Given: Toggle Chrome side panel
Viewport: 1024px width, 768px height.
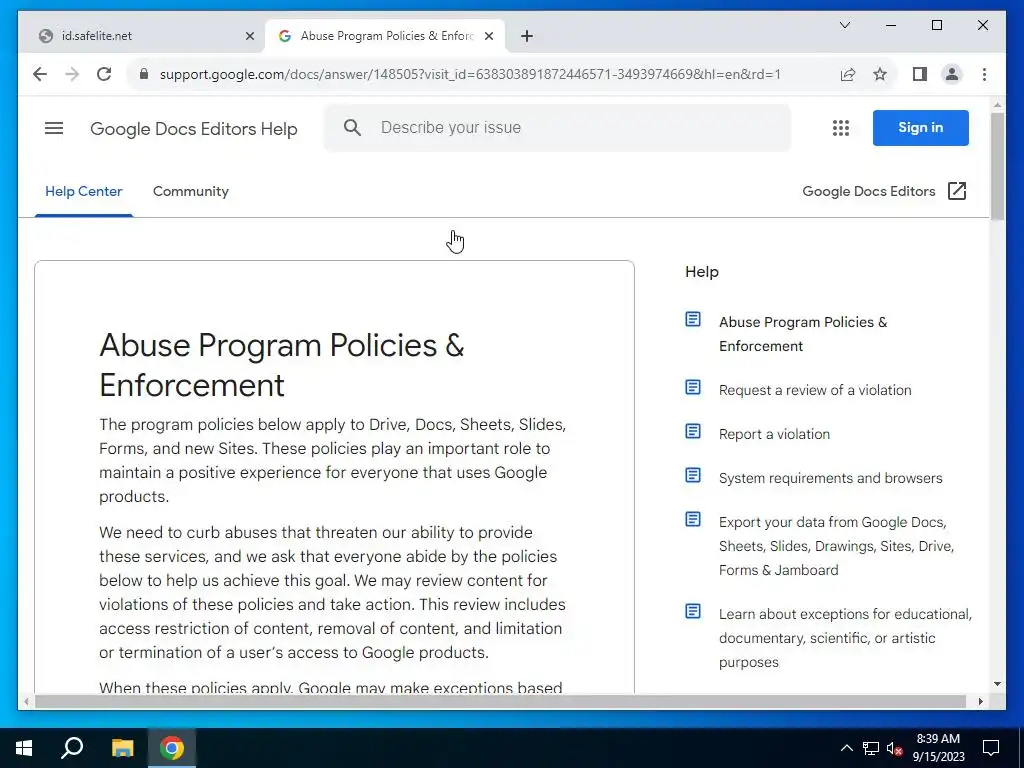Looking at the screenshot, I should pos(920,74).
